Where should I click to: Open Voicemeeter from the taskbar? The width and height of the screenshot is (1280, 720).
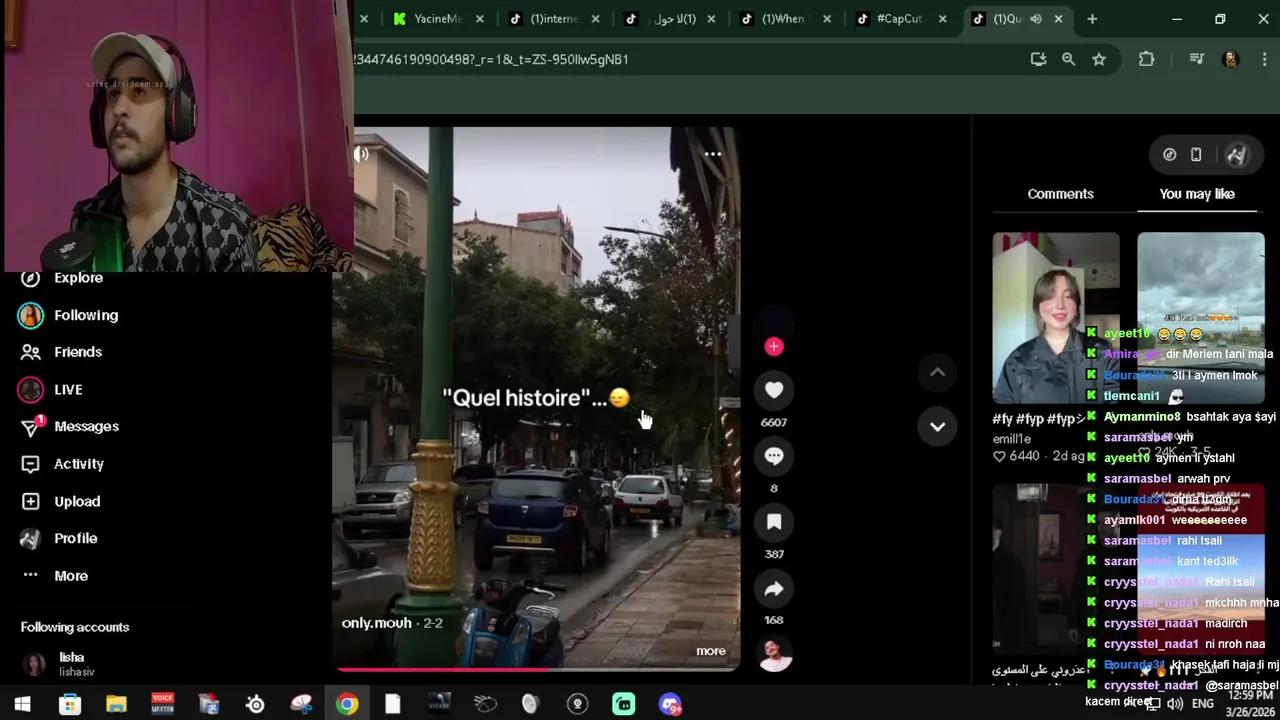[x=162, y=704]
